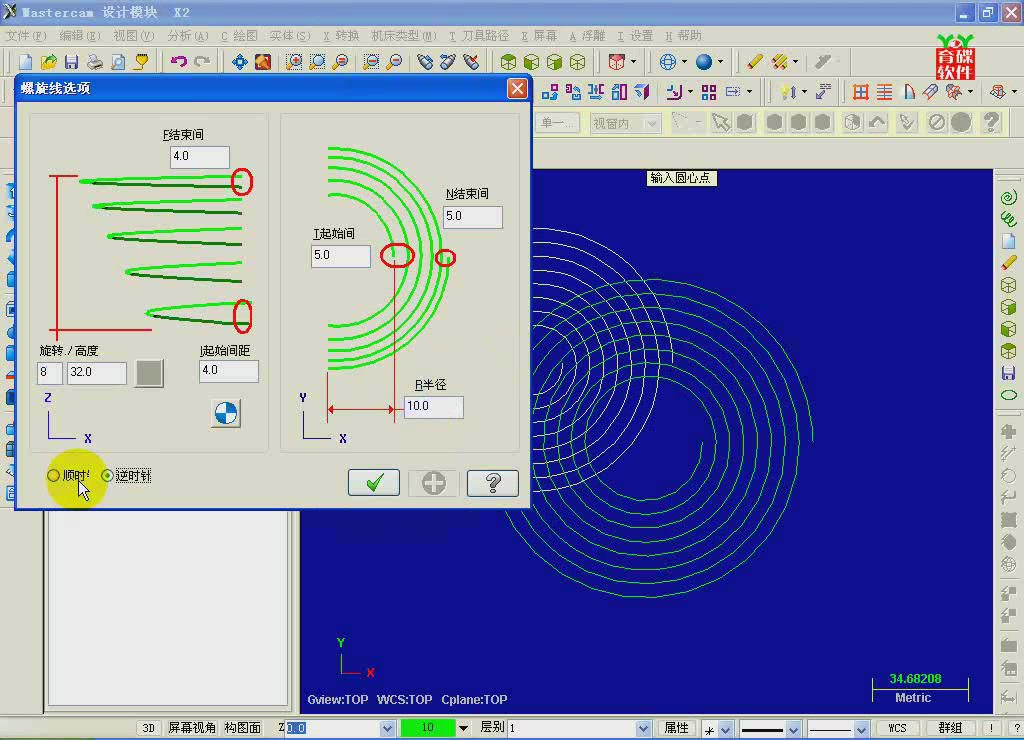
Task: Click the Print icon in toolbar
Action: click(x=95, y=62)
